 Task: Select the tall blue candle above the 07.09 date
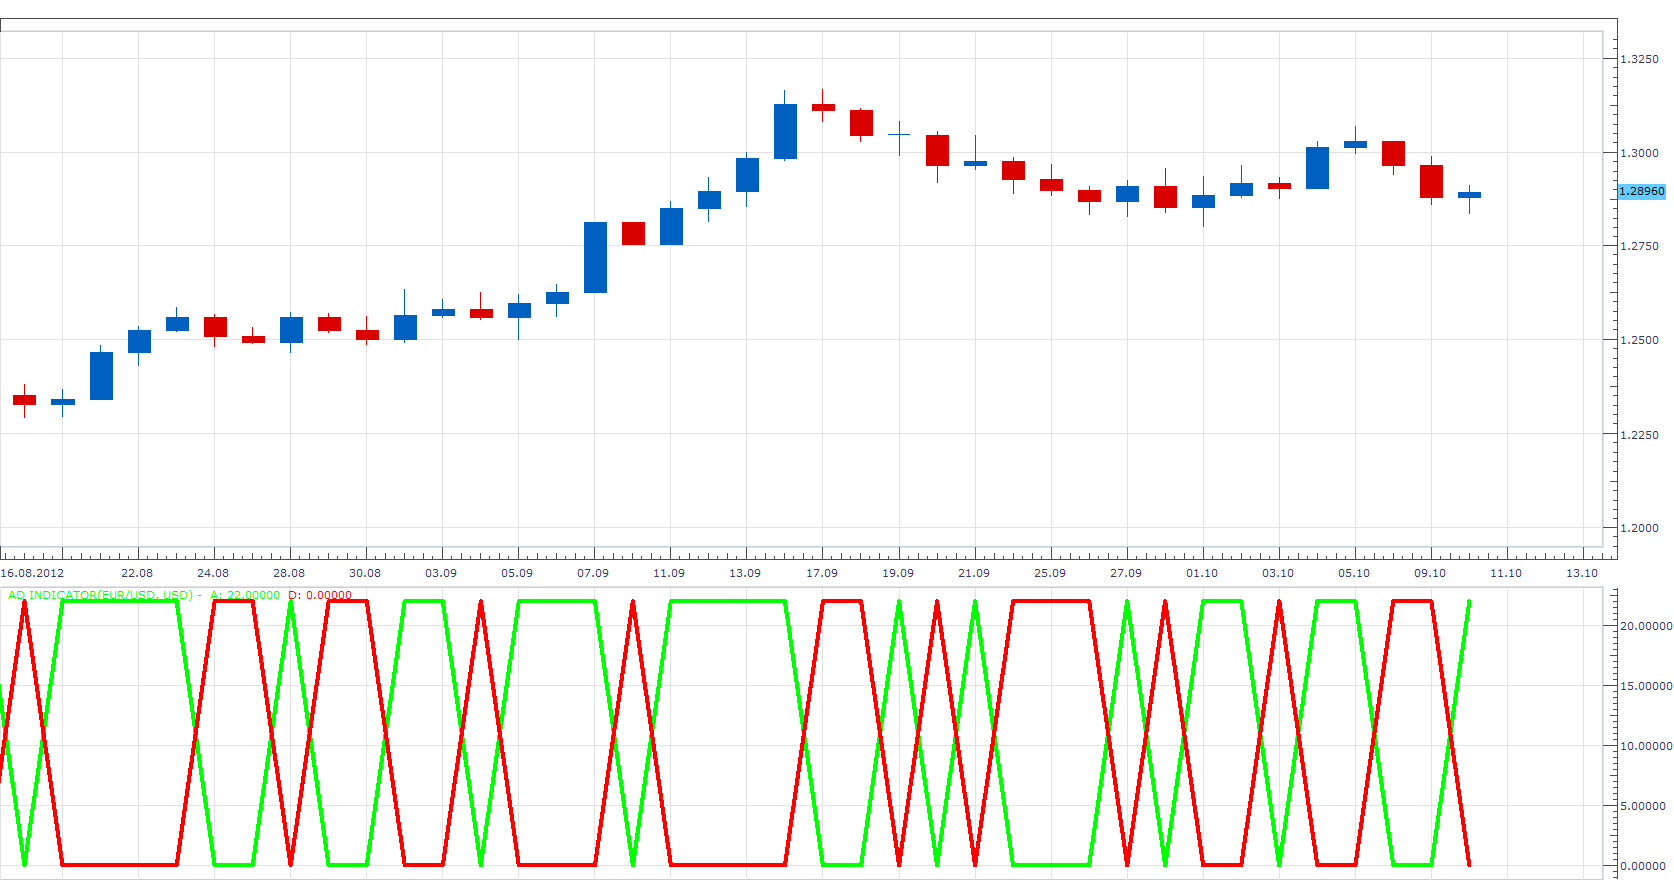(x=595, y=257)
